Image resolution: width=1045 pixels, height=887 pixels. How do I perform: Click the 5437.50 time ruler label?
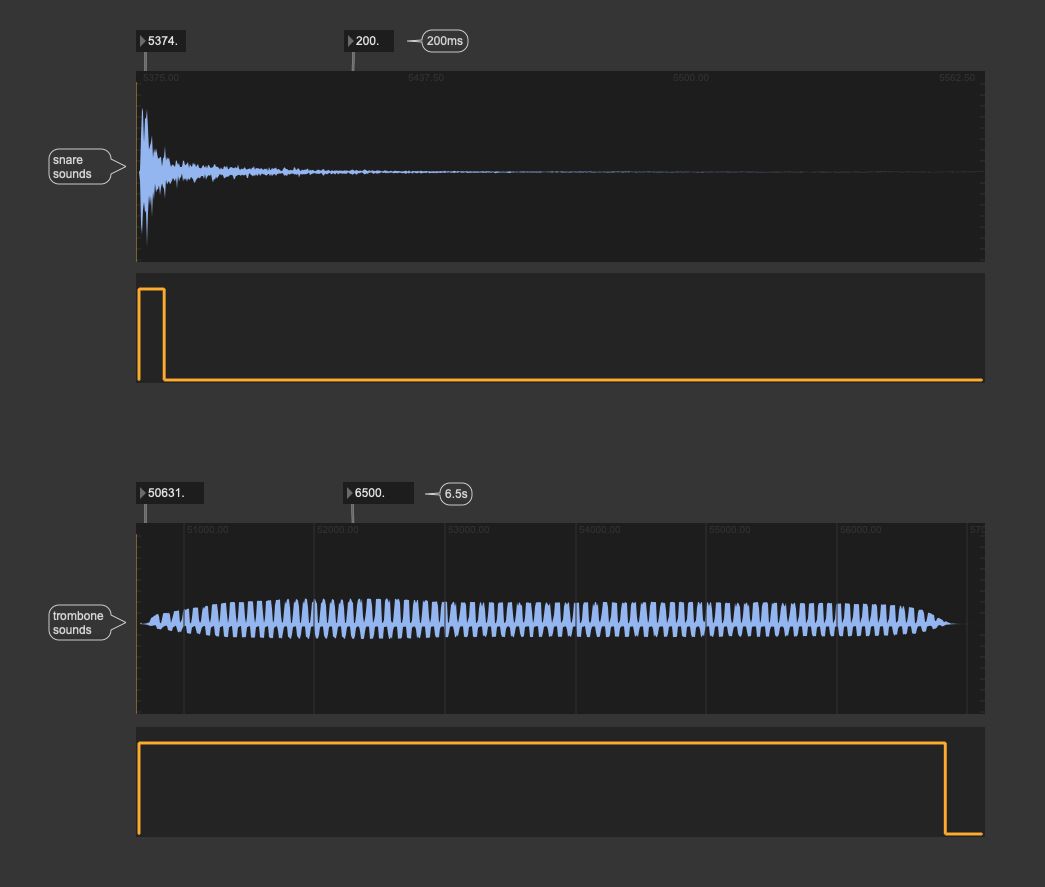(425, 78)
